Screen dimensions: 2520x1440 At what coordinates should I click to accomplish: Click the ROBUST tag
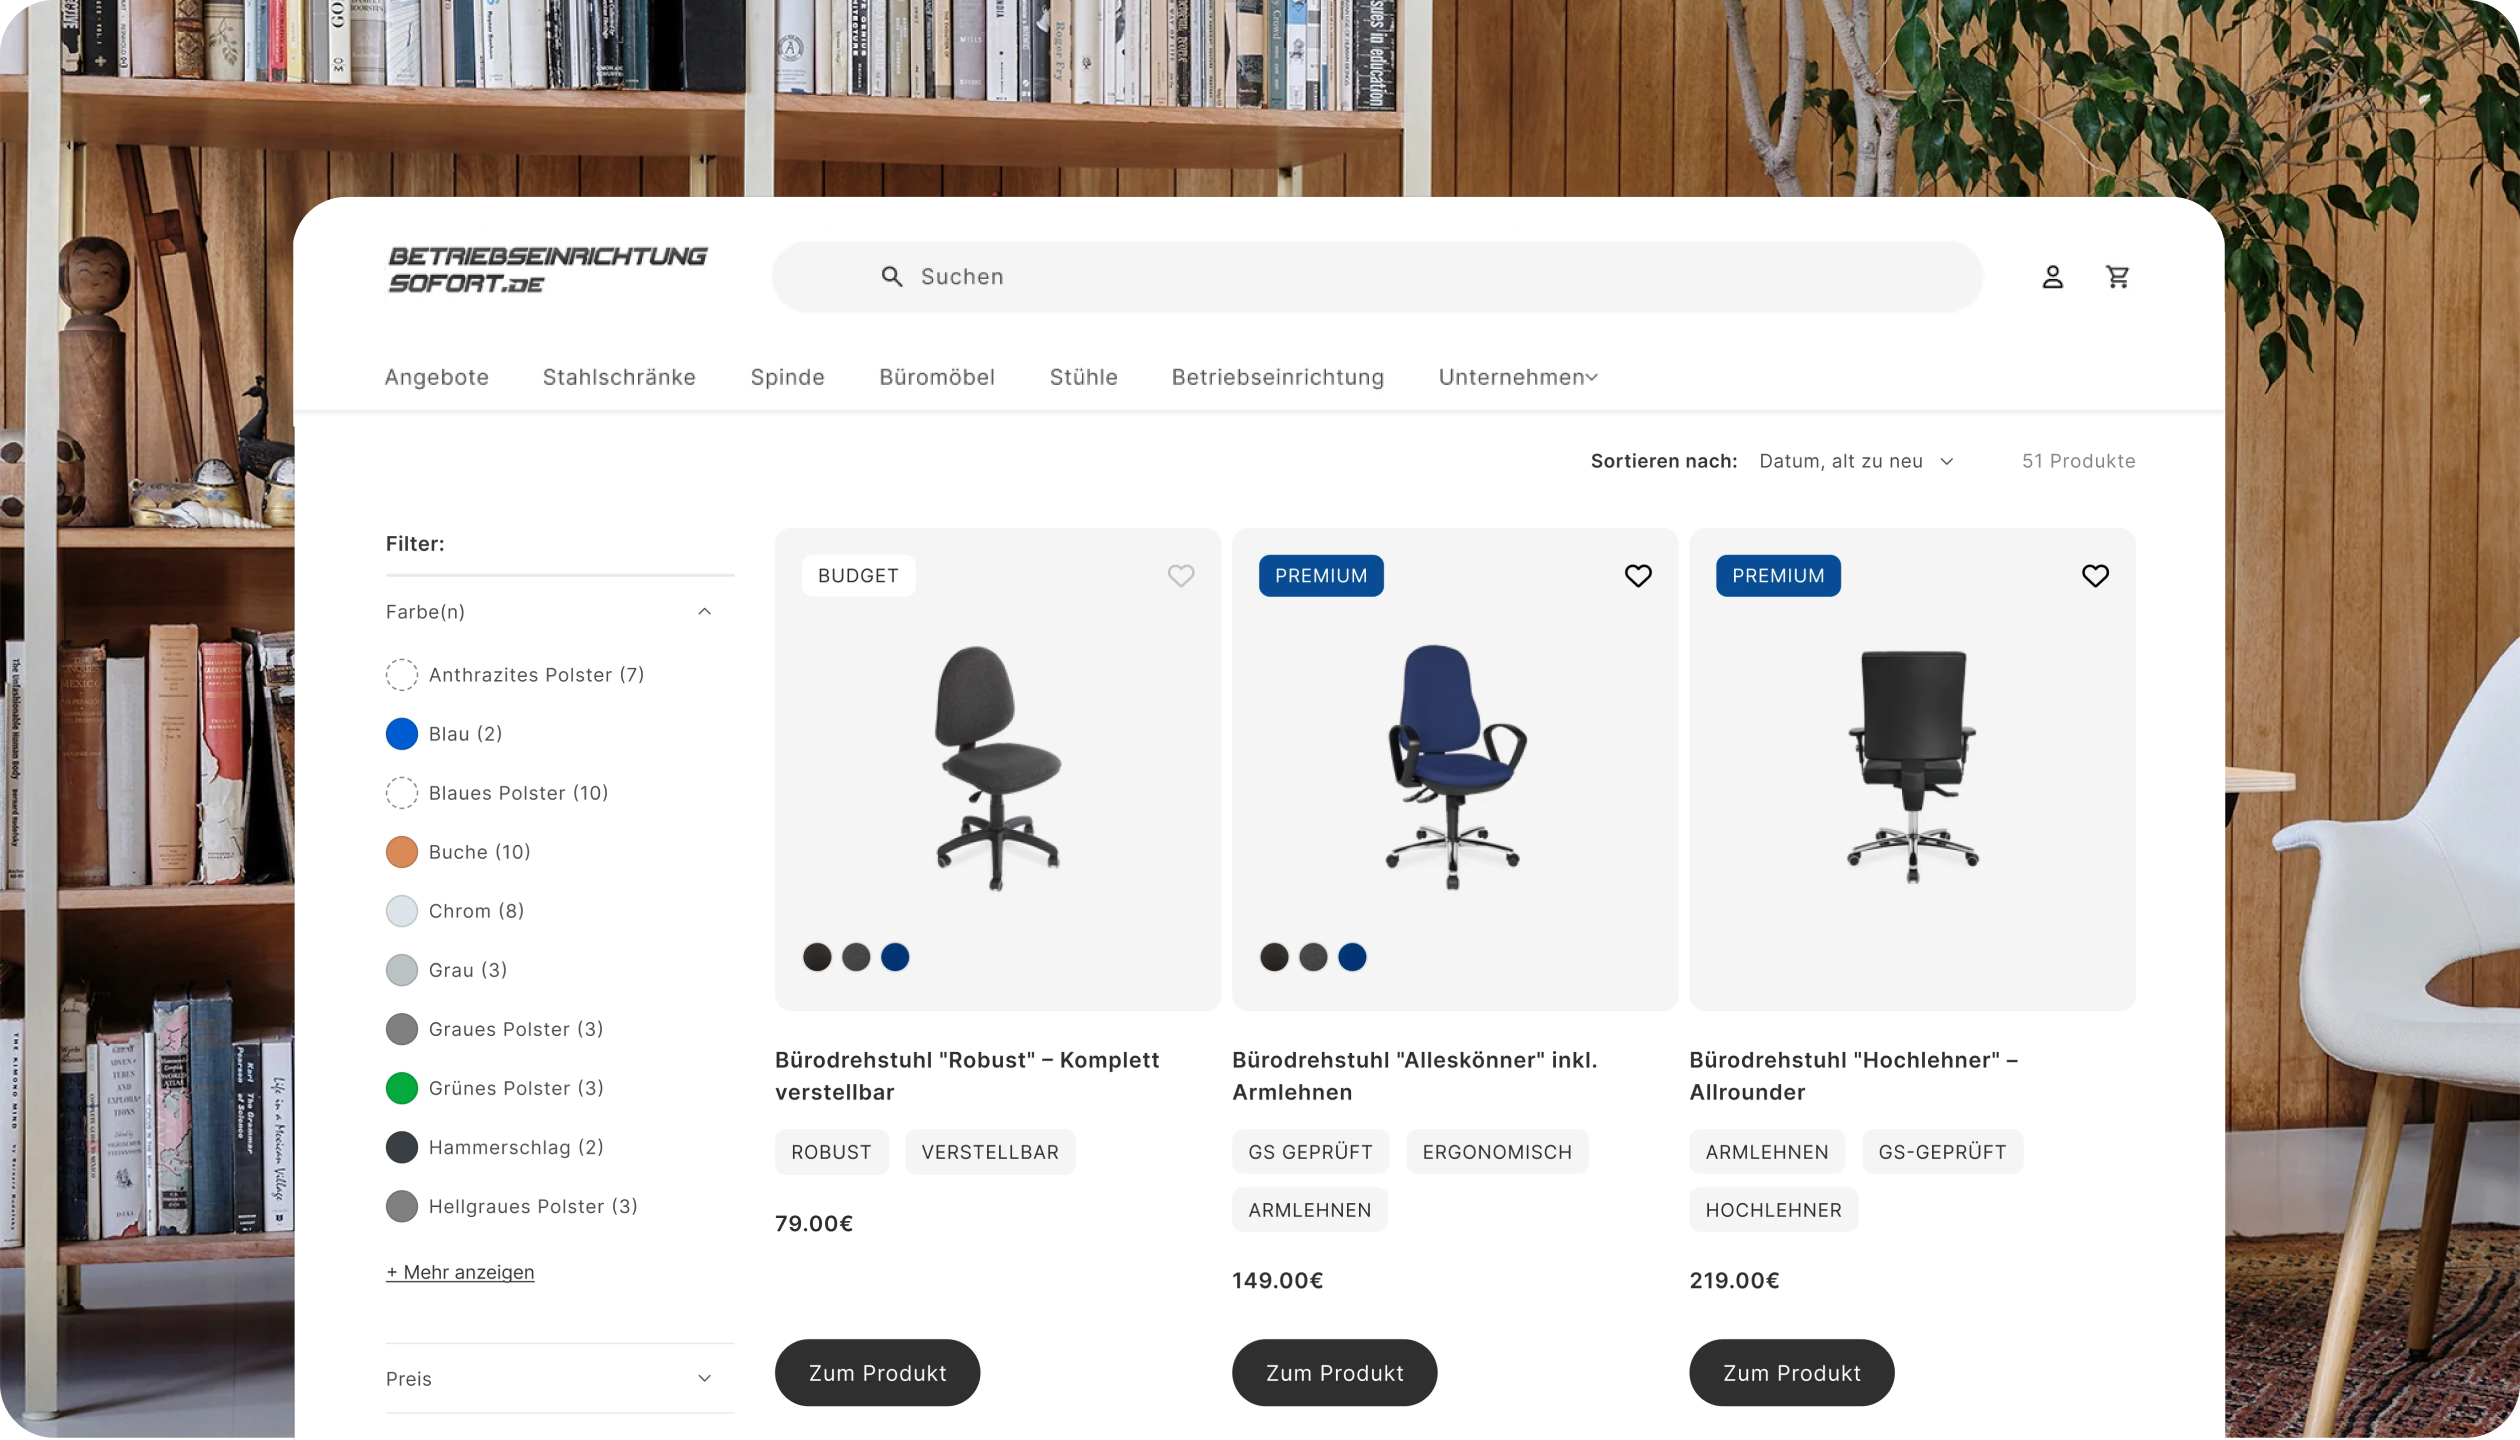(x=831, y=1152)
